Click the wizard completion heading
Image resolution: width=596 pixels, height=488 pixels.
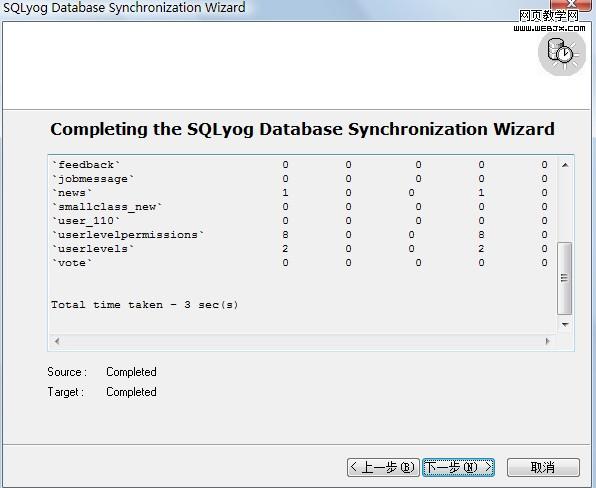click(302, 129)
